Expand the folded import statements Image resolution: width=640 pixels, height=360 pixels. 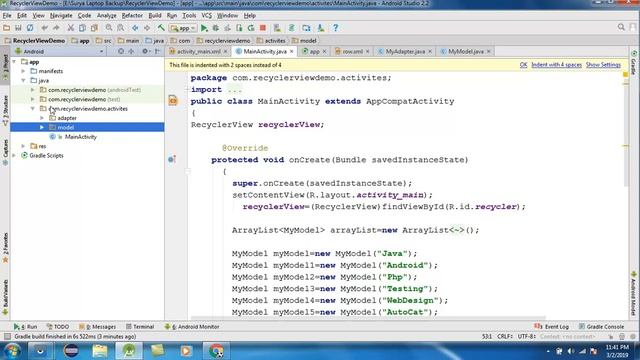coord(187,89)
